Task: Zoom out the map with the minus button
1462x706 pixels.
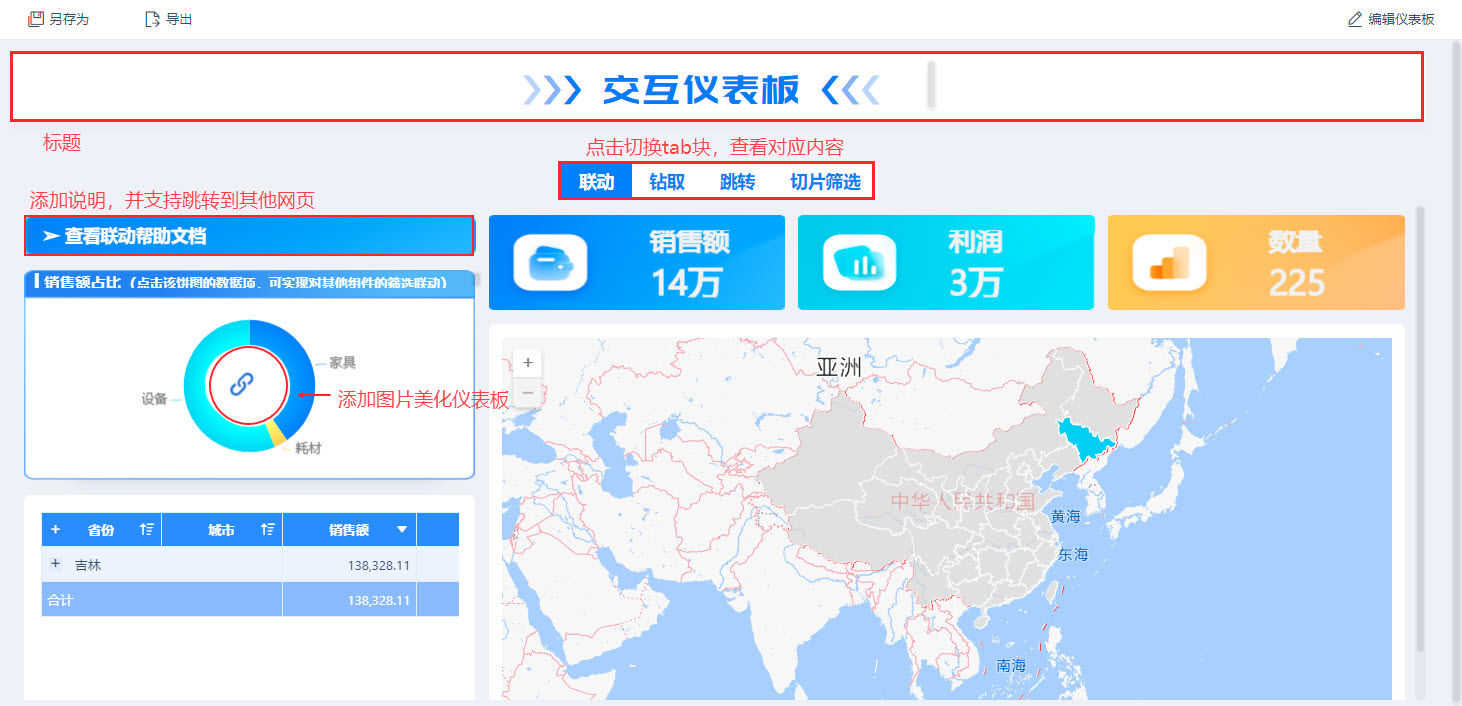Action: (528, 393)
